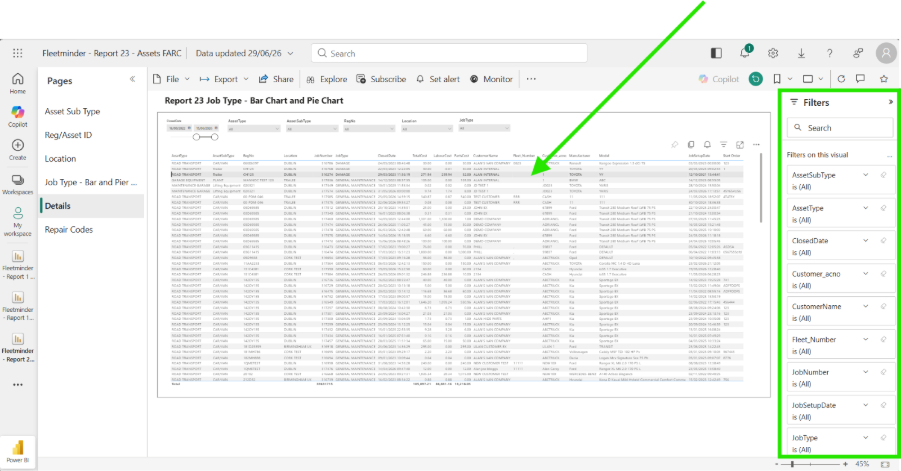Refresh the report visuals
Screen dimensions: 901x471
[841, 79]
